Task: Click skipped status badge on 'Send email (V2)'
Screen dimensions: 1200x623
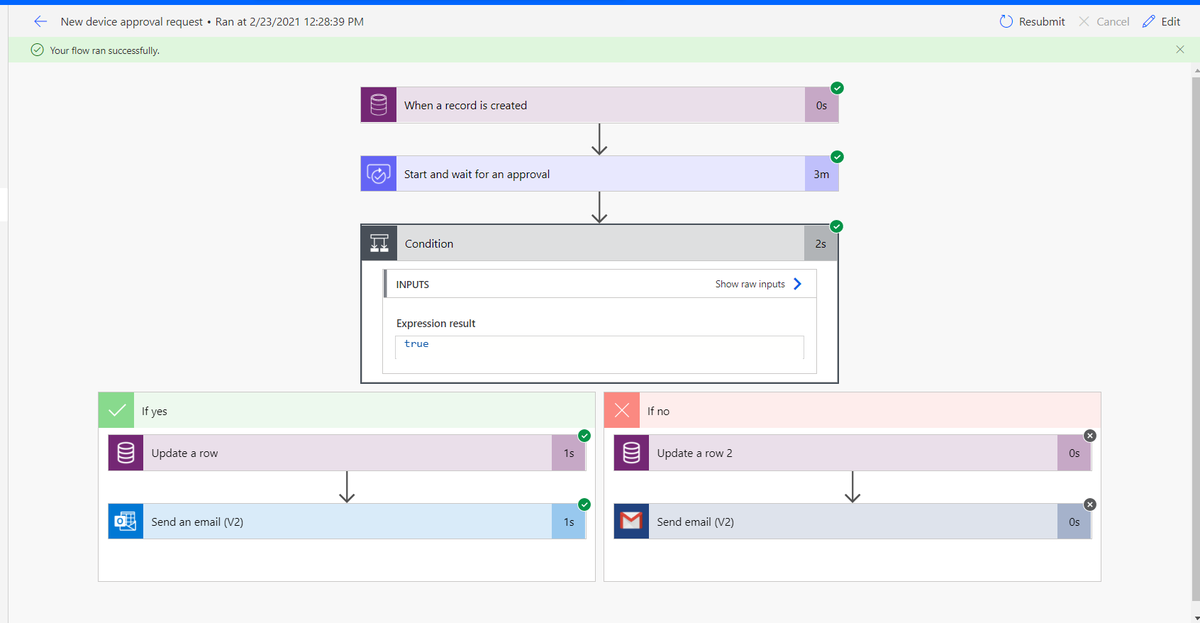Action: click(x=1091, y=504)
